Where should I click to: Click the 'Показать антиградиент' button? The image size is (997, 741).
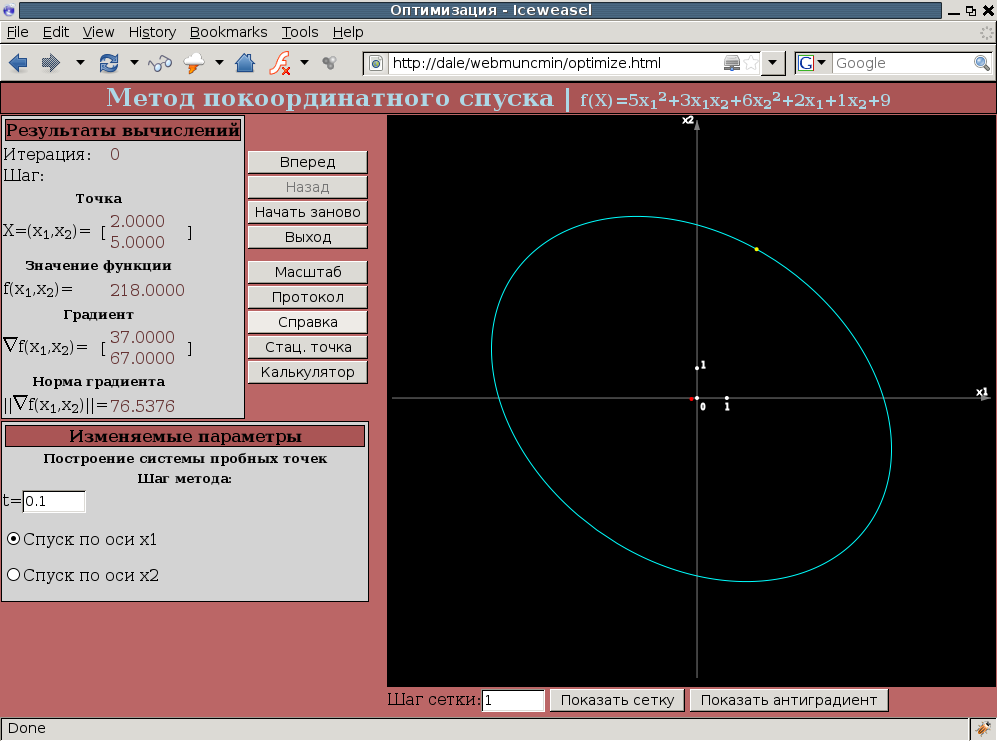(788, 700)
